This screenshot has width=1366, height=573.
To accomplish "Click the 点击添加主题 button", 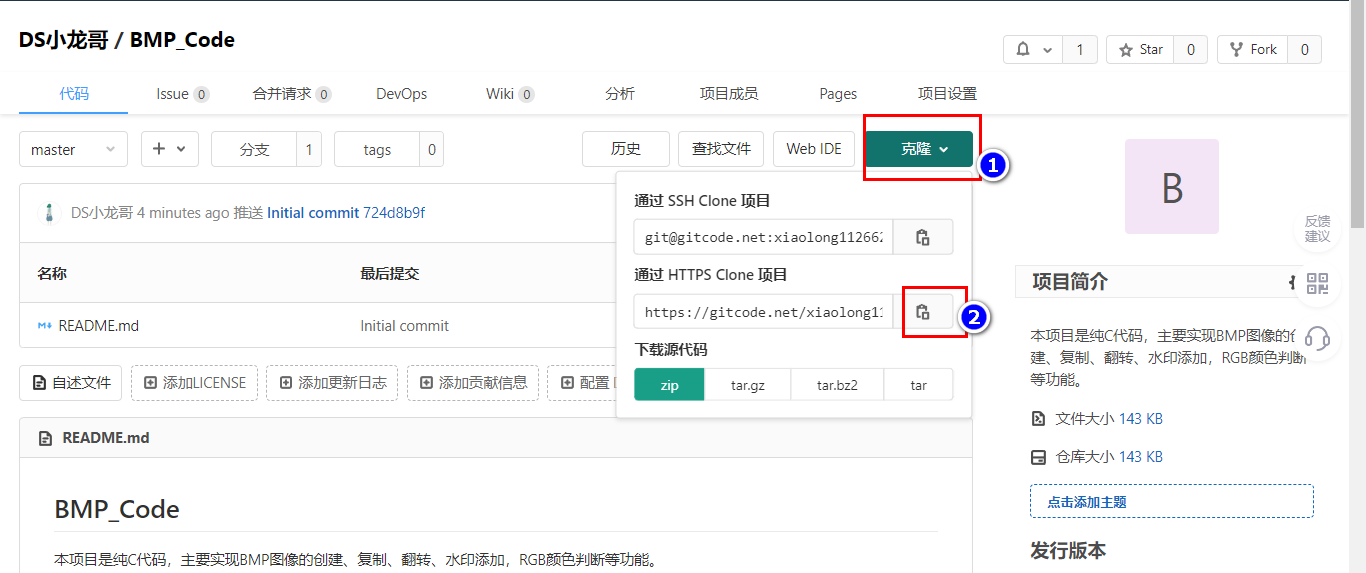I will [x=1172, y=501].
